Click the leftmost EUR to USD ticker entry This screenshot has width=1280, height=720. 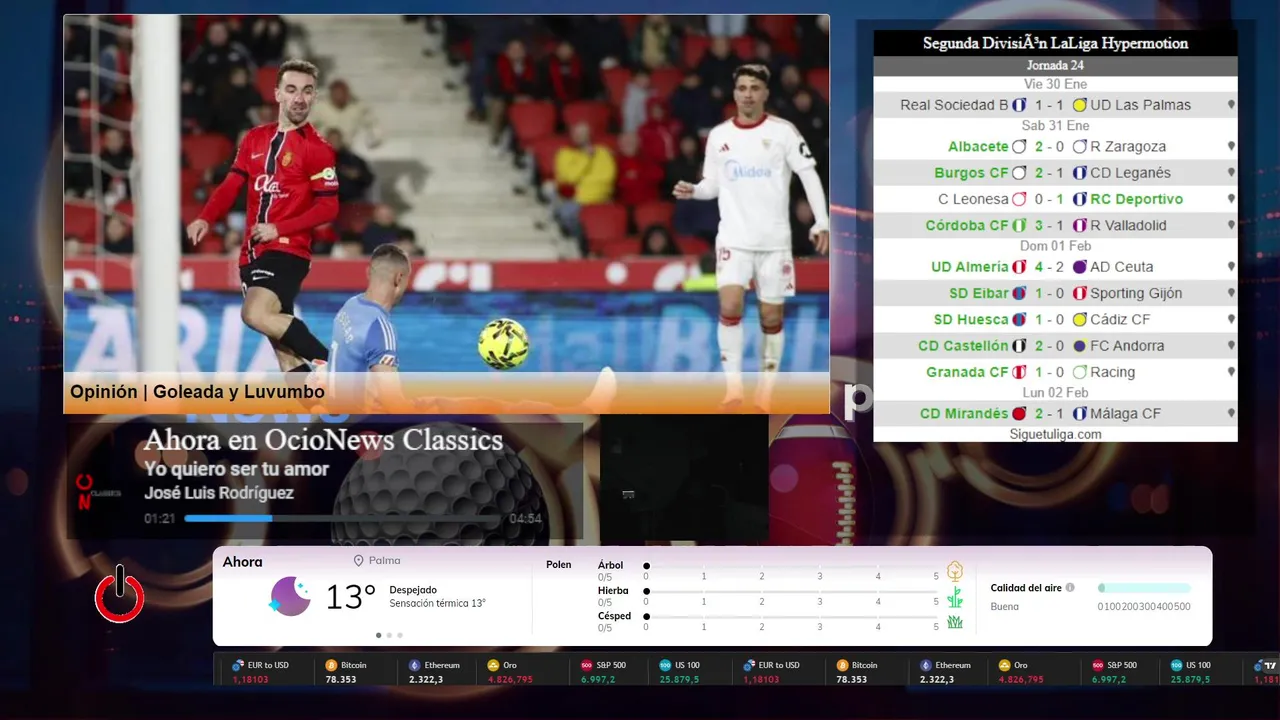pos(260,672)
